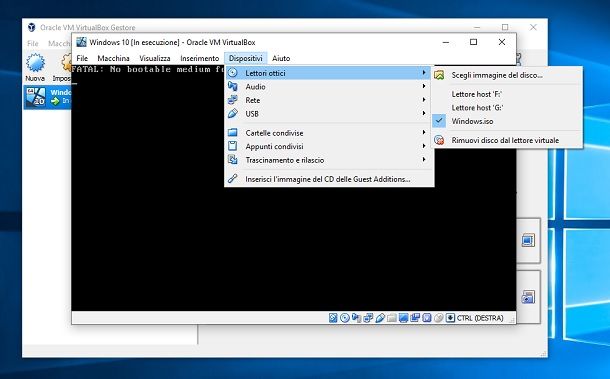This screenshot has height=379, width=610.
Task: Open the File menu of the VM window
Action: pos(82,58)
